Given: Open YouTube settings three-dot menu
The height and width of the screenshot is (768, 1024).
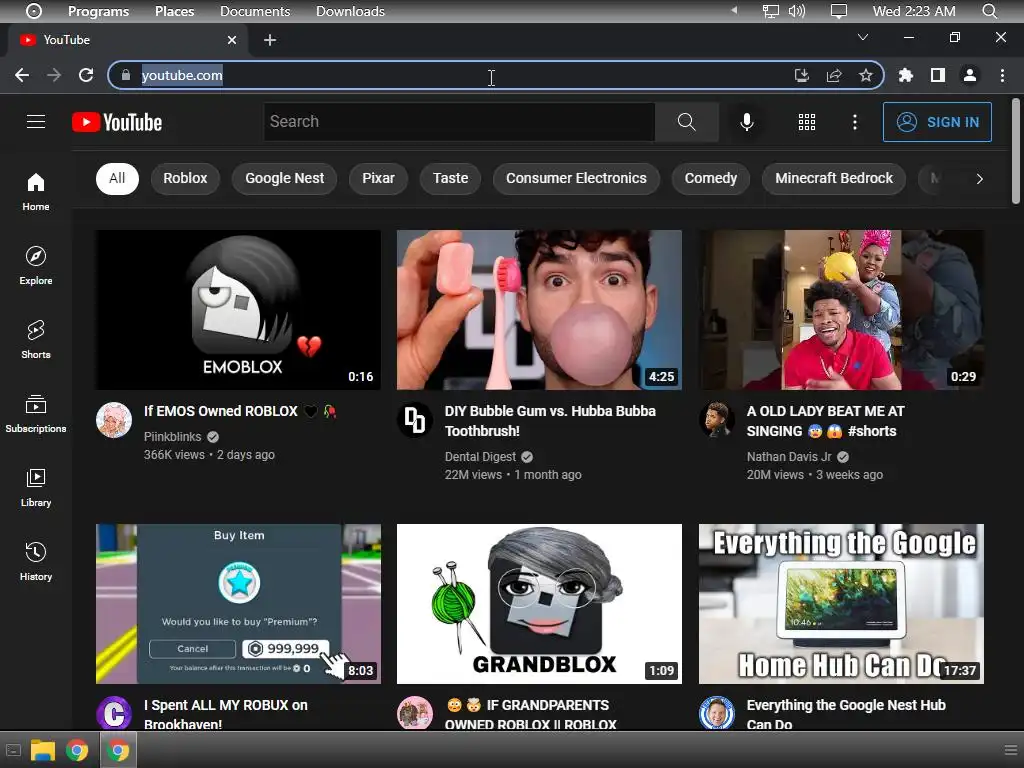Looking at the screenshot, I should click(x=855, y=122).
